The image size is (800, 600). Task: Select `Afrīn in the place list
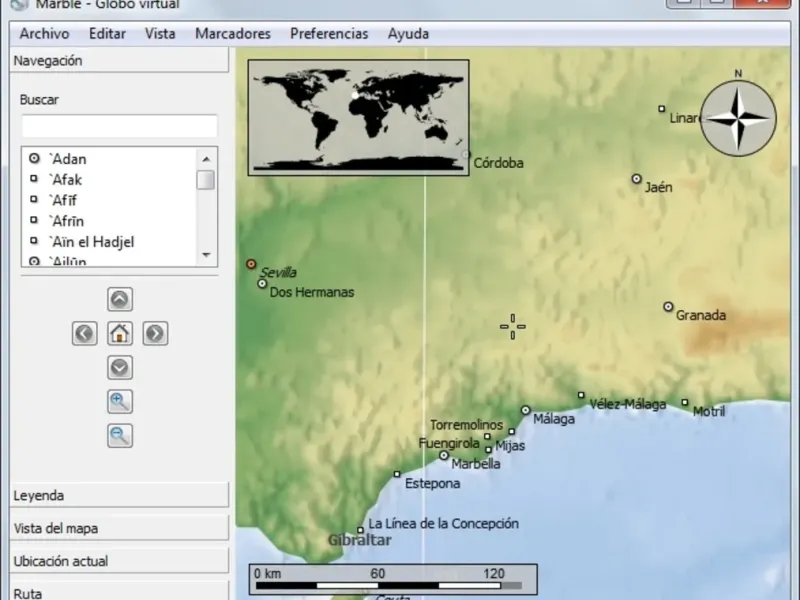pos(109,221)
